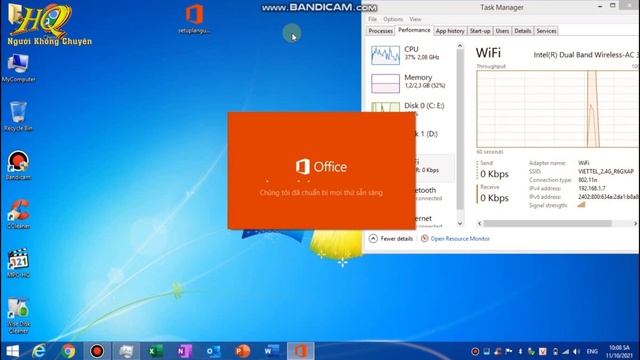Select Bandicam desktop shortcut

click(18, 165)
